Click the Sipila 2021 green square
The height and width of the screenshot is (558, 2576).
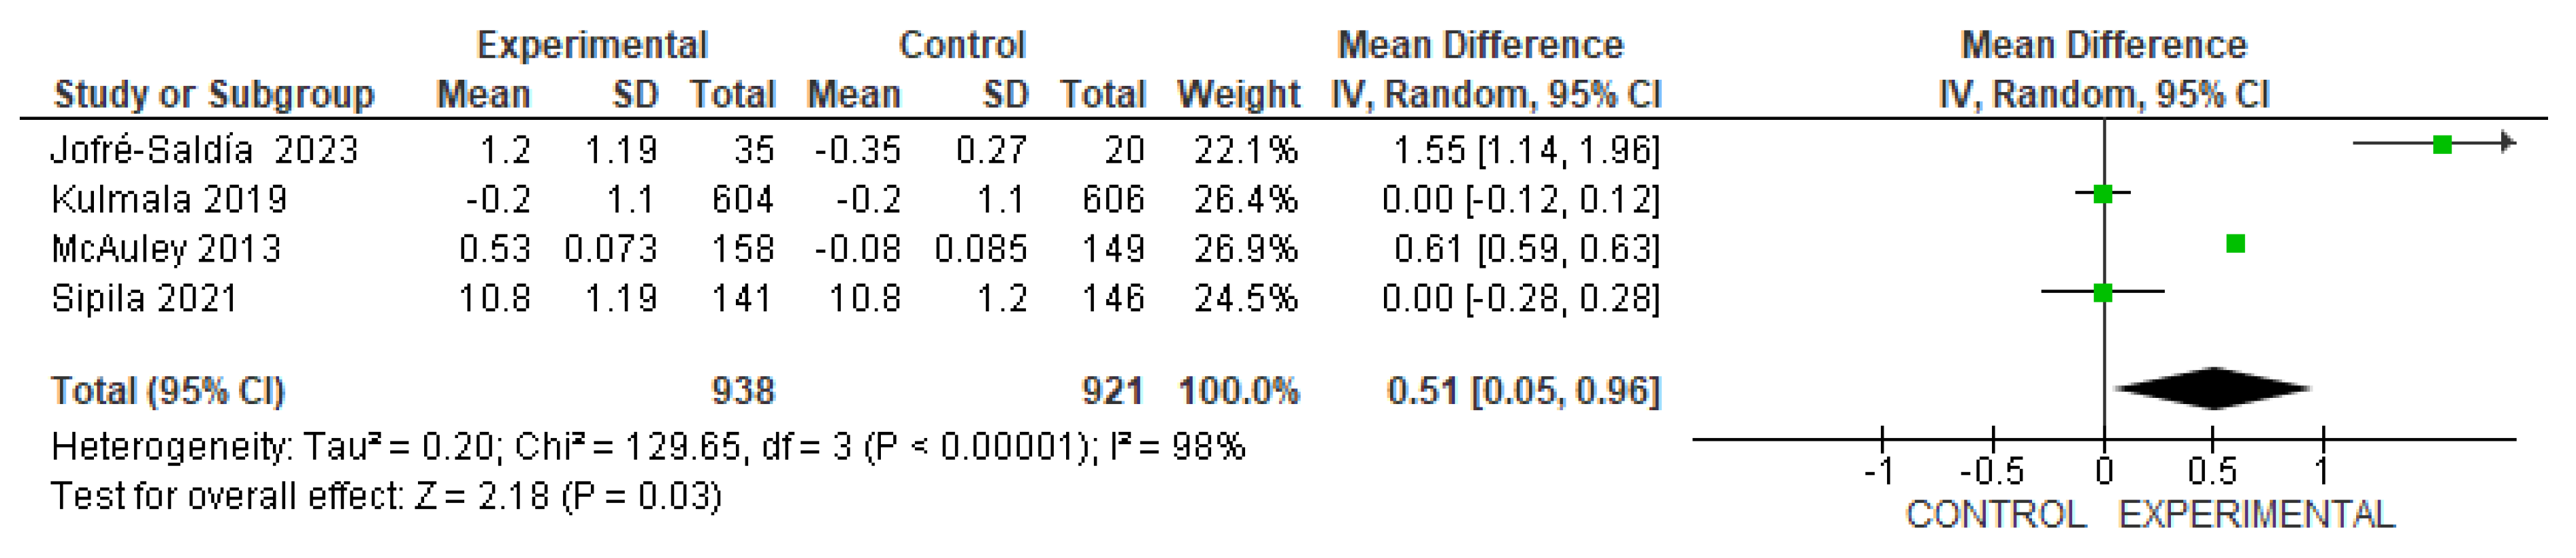click(2103, 293)
